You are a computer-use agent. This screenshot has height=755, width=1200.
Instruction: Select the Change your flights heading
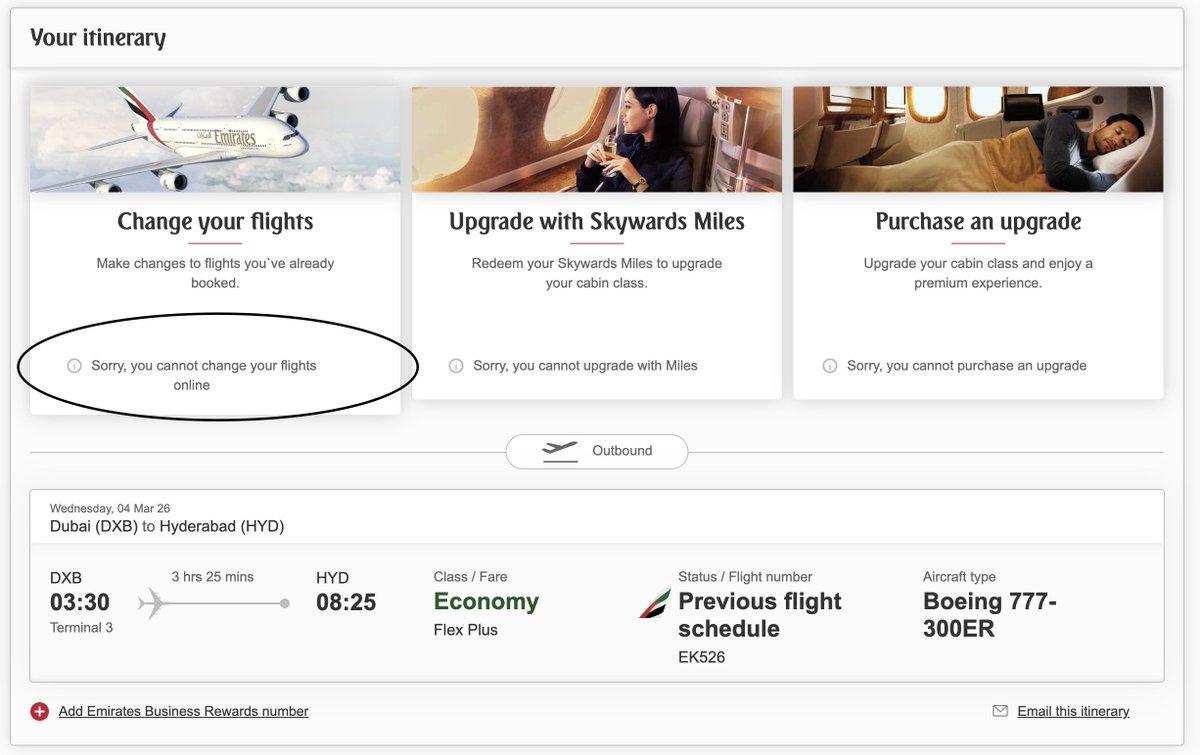215,221
